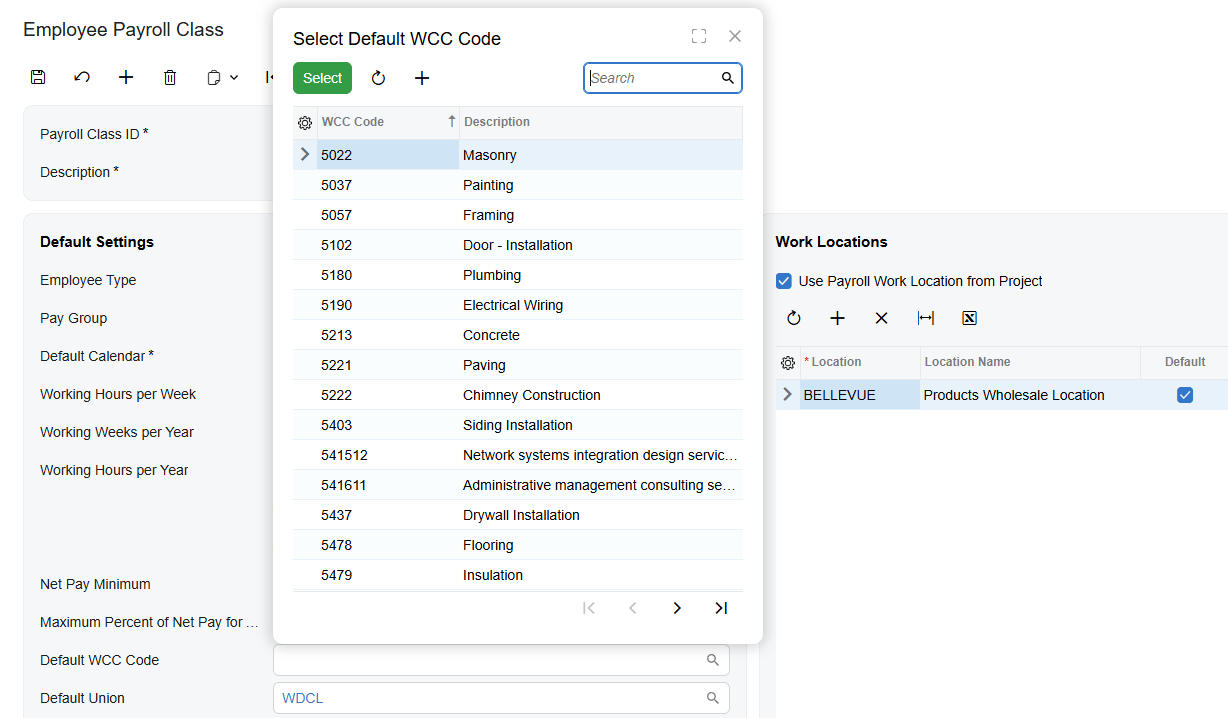1228x718 pixels.
Task: Open the clipboard copy-paste dropdown
Action: pos(222,77)
